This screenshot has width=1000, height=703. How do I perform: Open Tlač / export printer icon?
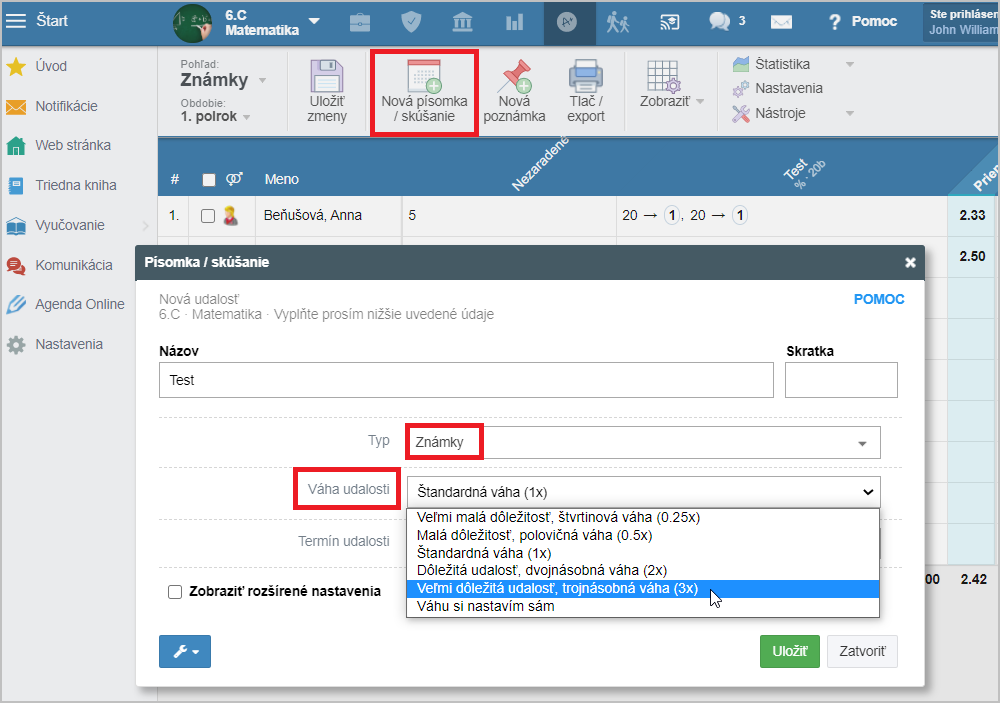click(x=585, y=76)
